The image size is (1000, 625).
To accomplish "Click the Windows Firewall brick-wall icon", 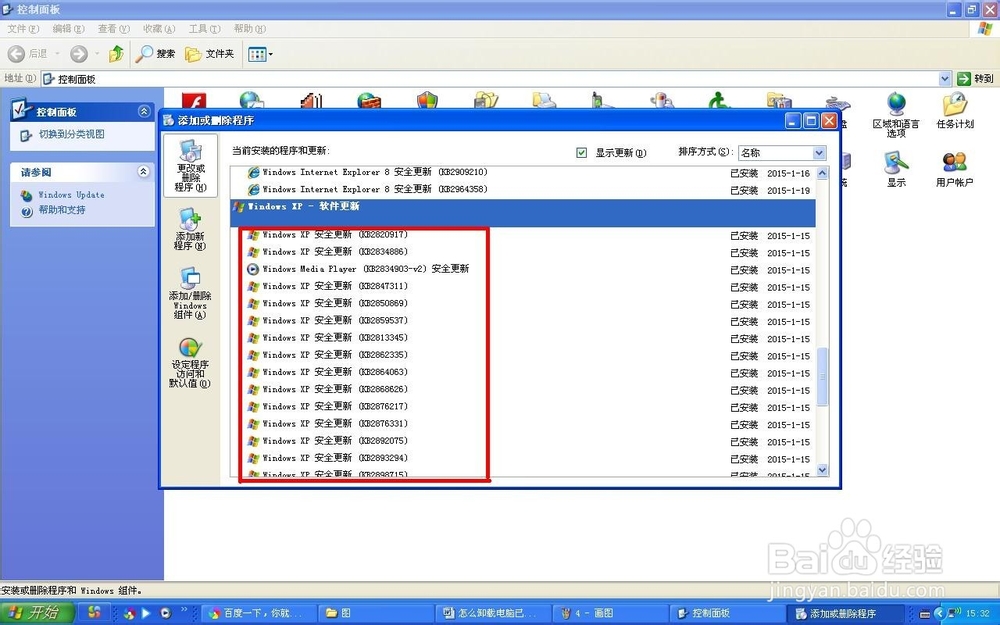I will click(369, 100).
